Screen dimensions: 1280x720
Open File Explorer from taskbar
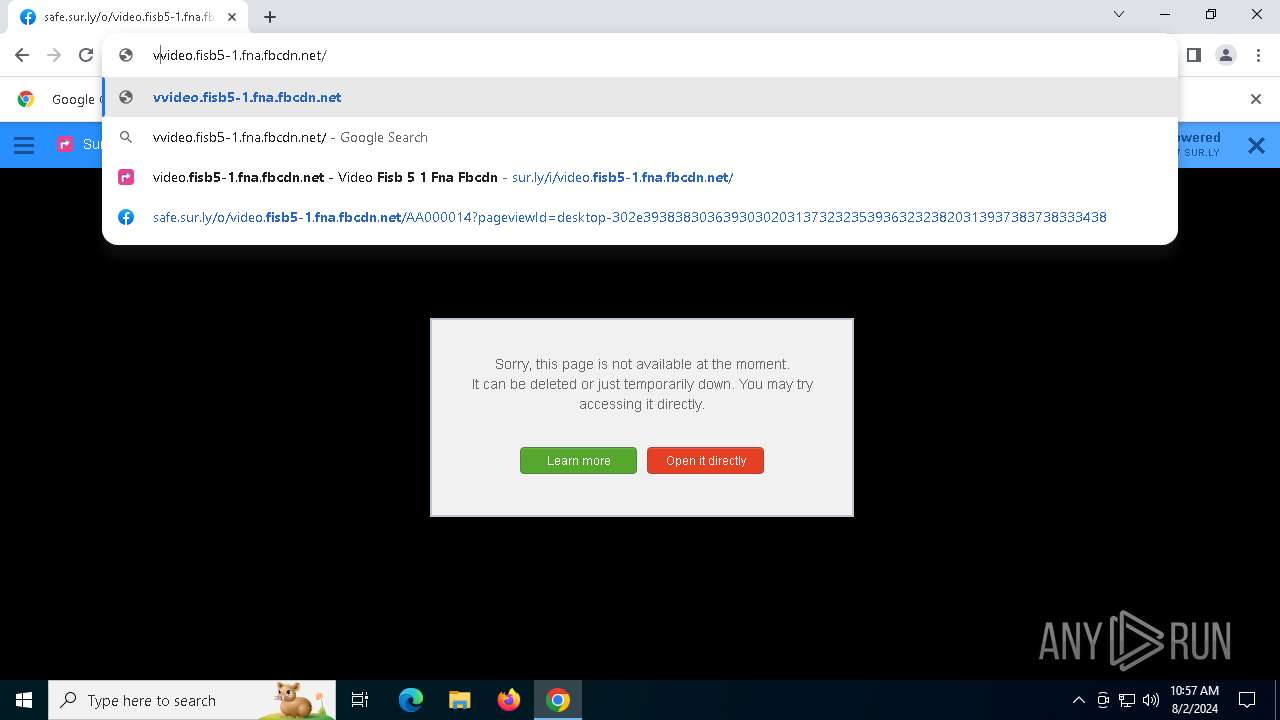[x=459, y=700]
